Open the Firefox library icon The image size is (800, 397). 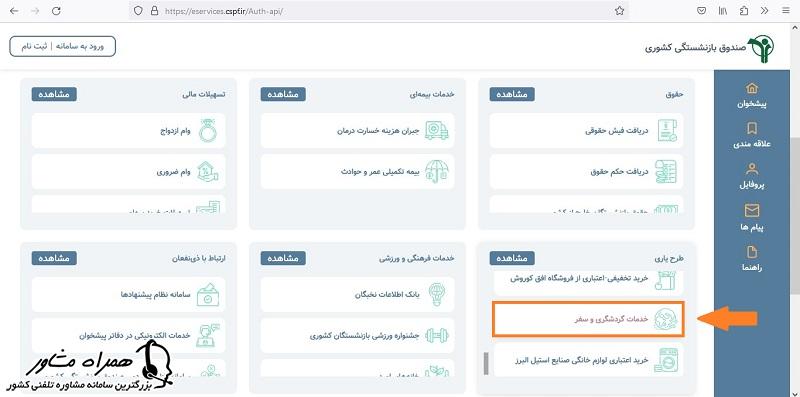click(x=723, y=11)
